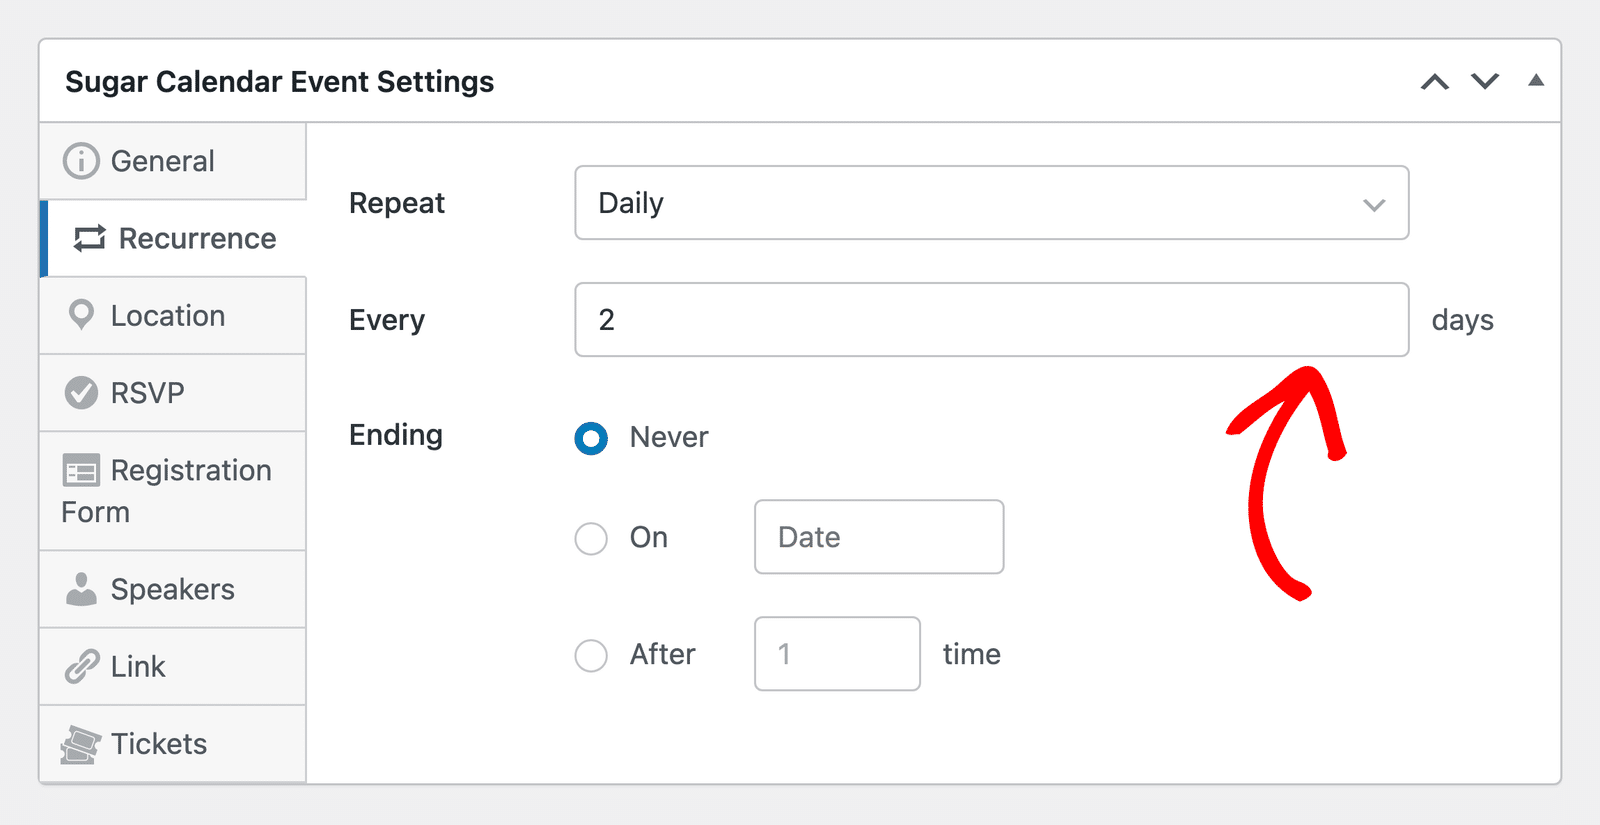Move the settings panel down
The height and width of the screenshot is (825, 1600).
[x=1485, y=82]
